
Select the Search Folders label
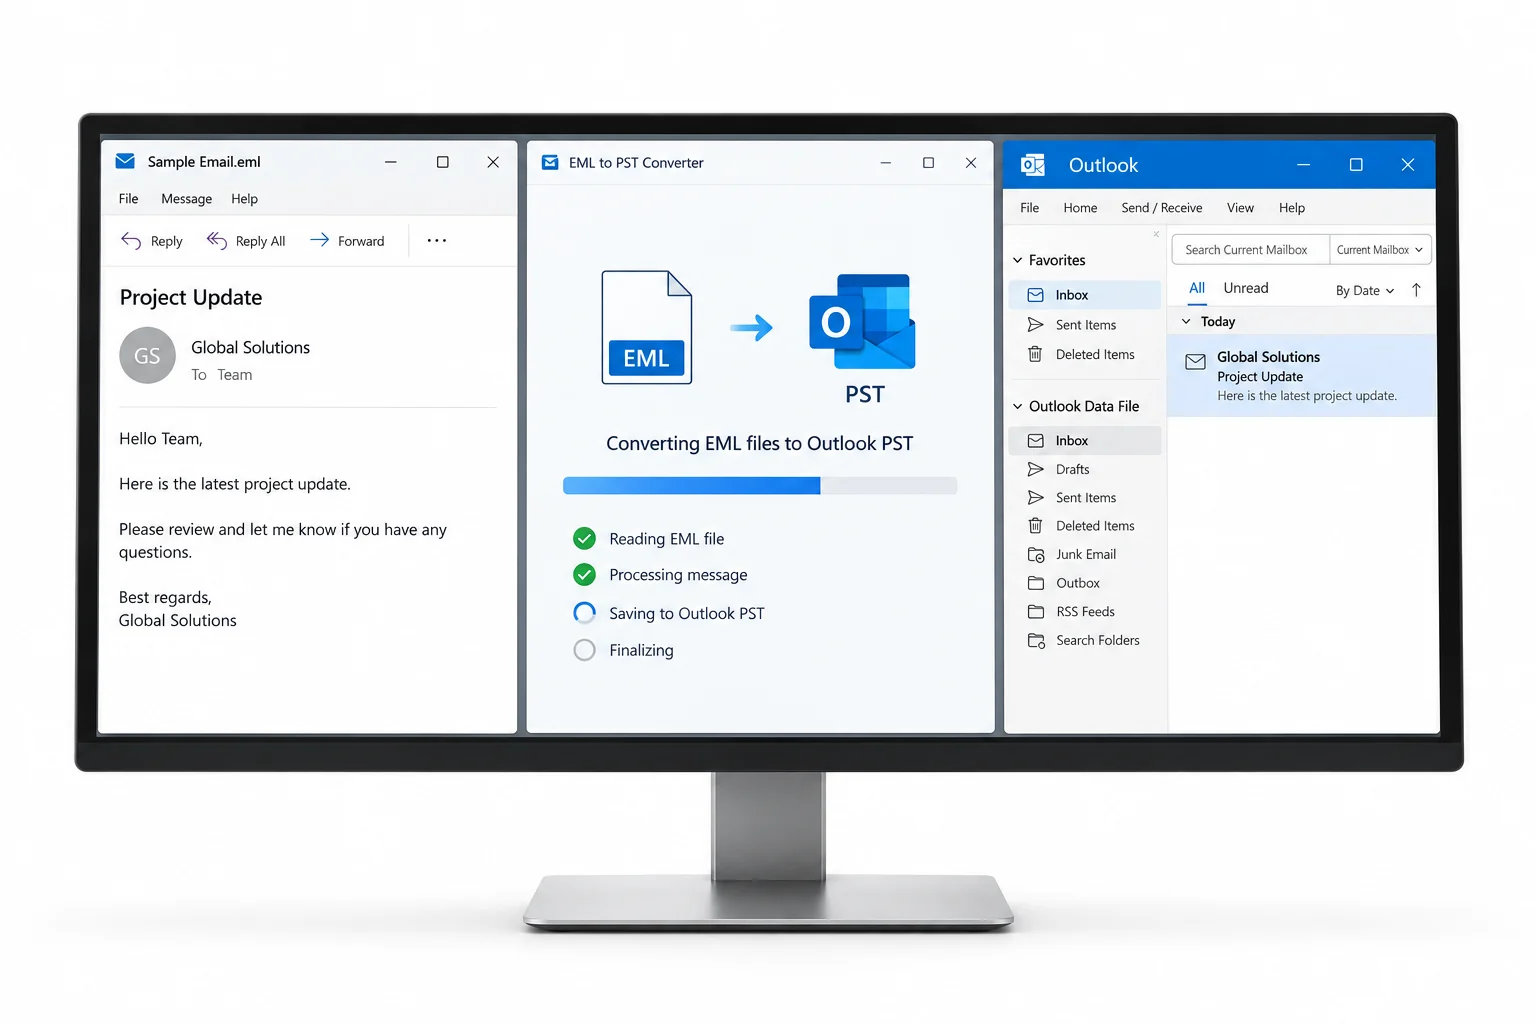pyautogui.click(x=1098, y=640)
